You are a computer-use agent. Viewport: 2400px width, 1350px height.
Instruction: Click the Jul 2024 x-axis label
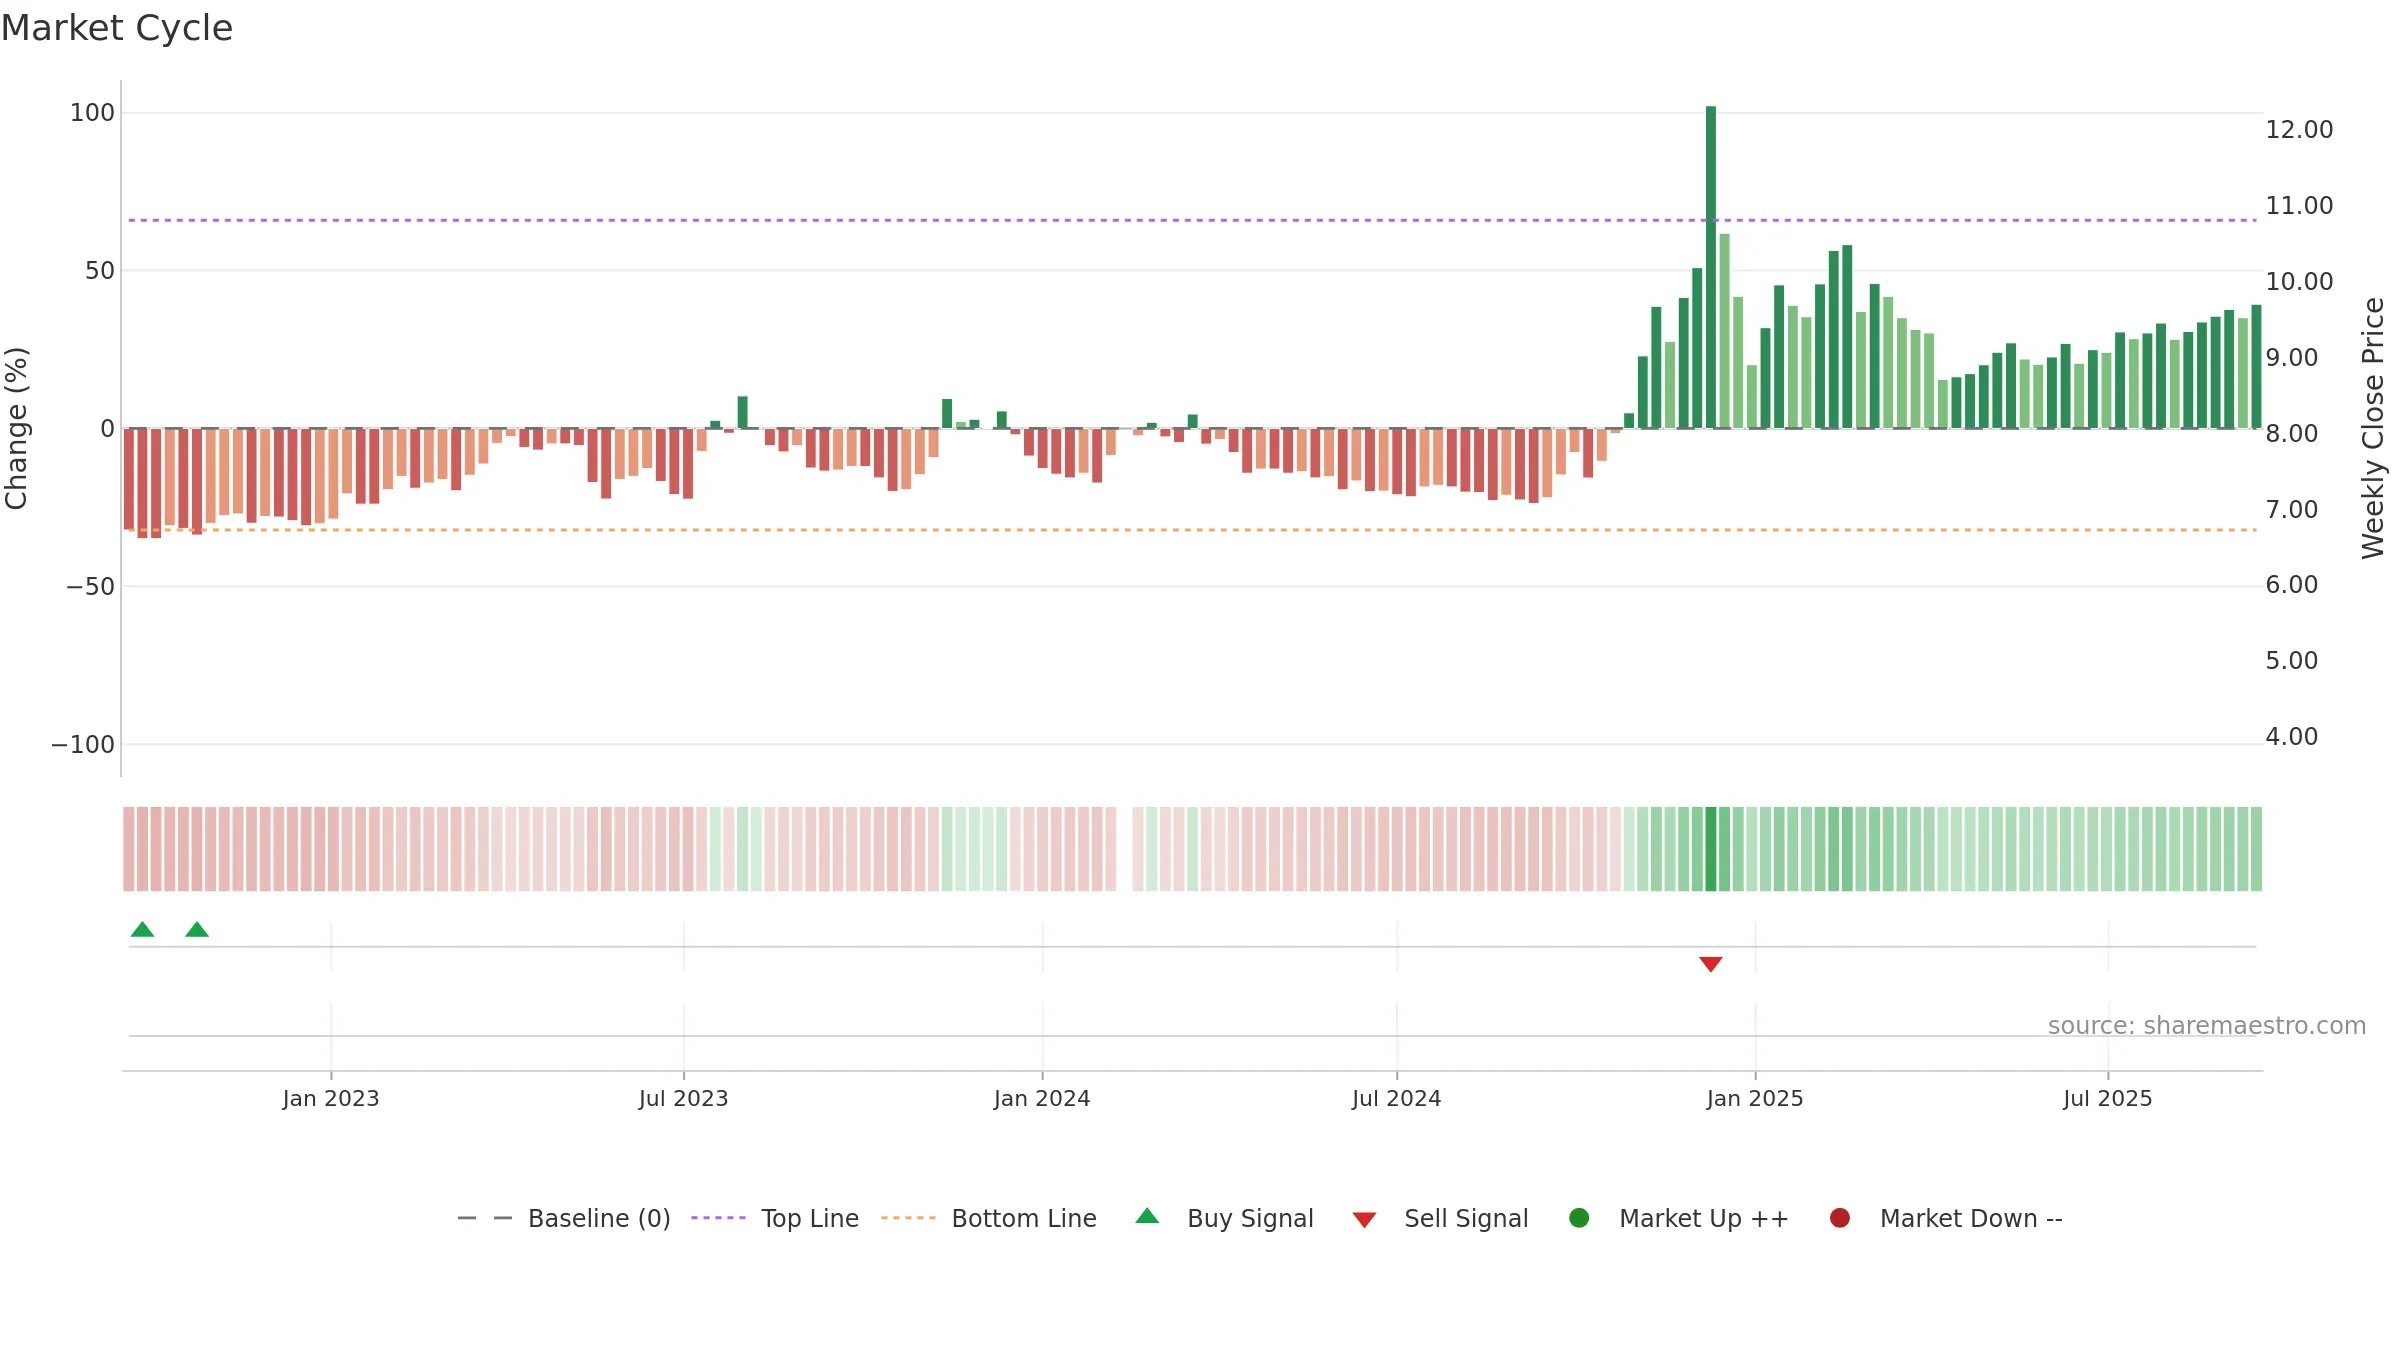[x=1397, y=1099]
